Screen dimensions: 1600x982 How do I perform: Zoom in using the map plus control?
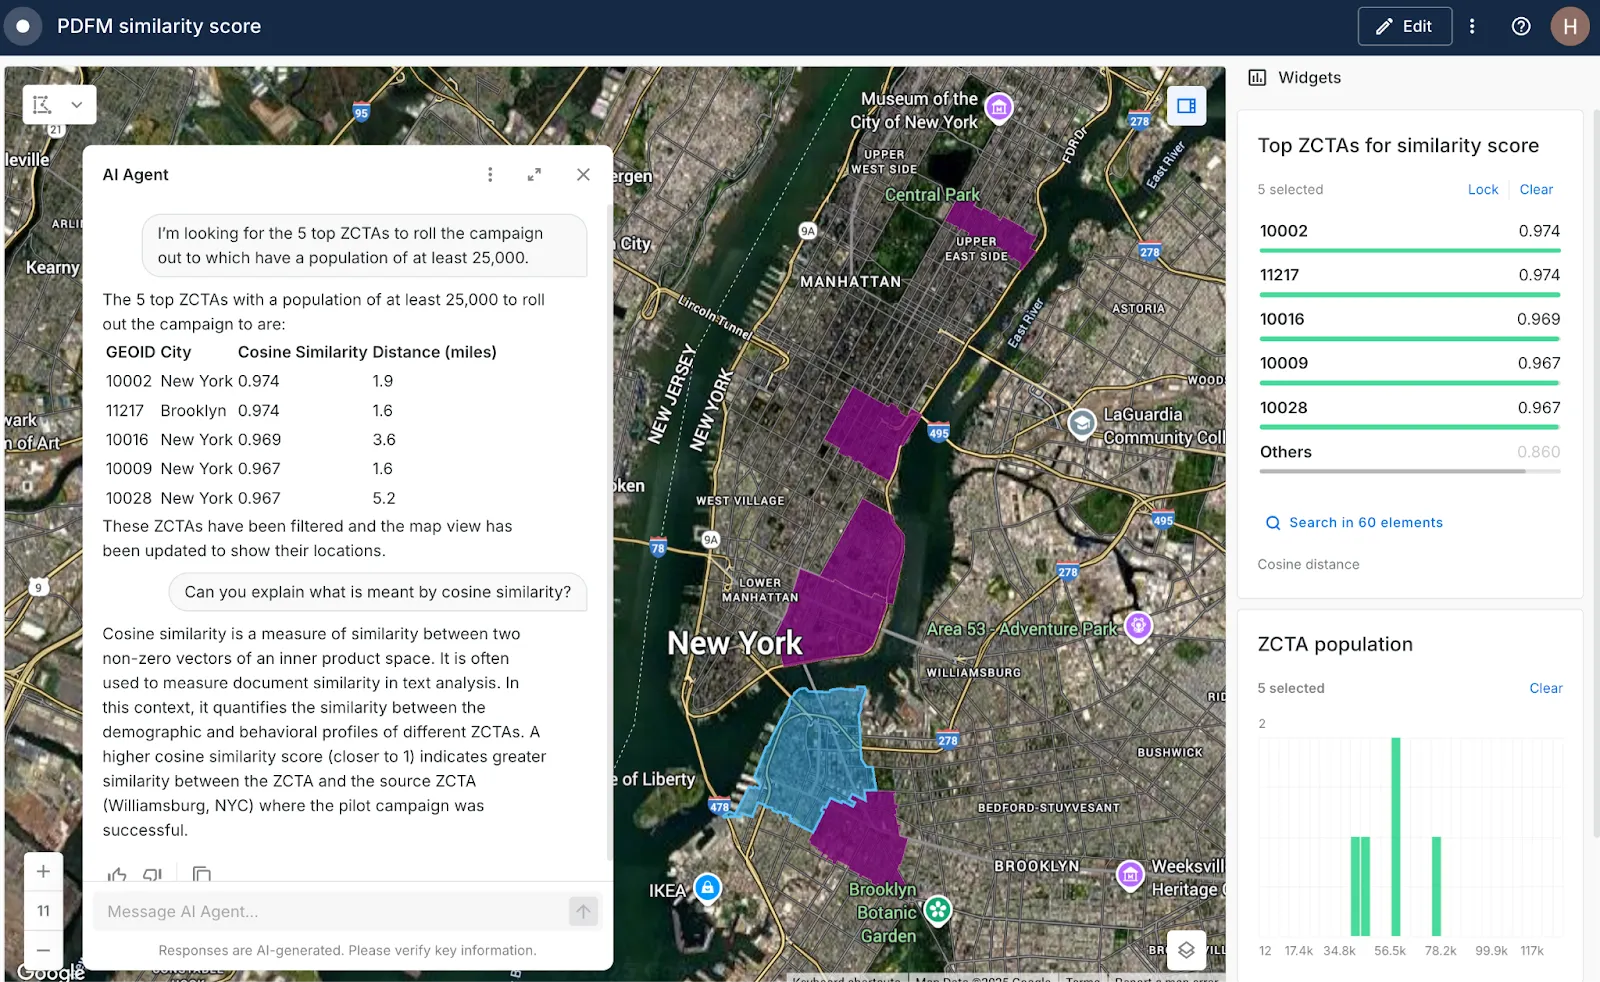(43, 870)
